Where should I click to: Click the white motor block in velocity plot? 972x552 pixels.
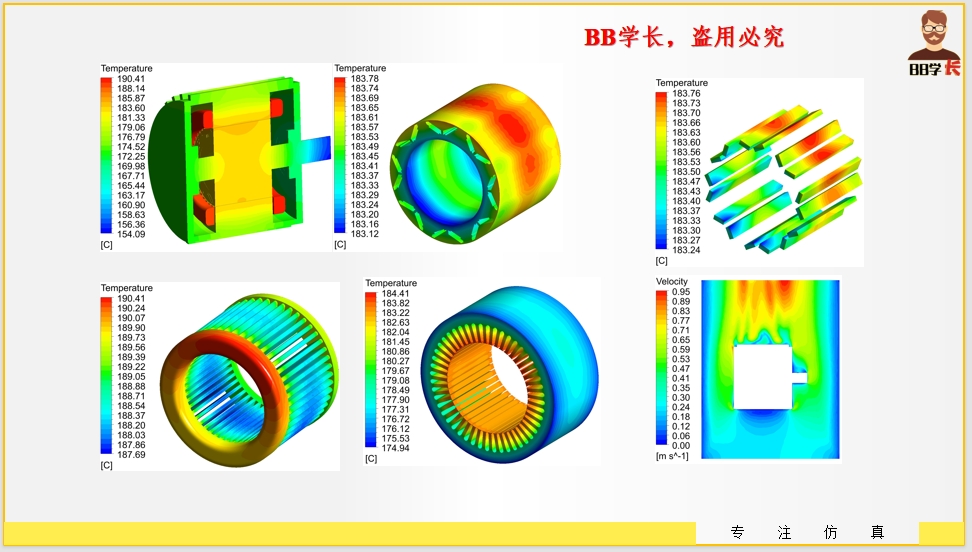[x=763, y=376]
